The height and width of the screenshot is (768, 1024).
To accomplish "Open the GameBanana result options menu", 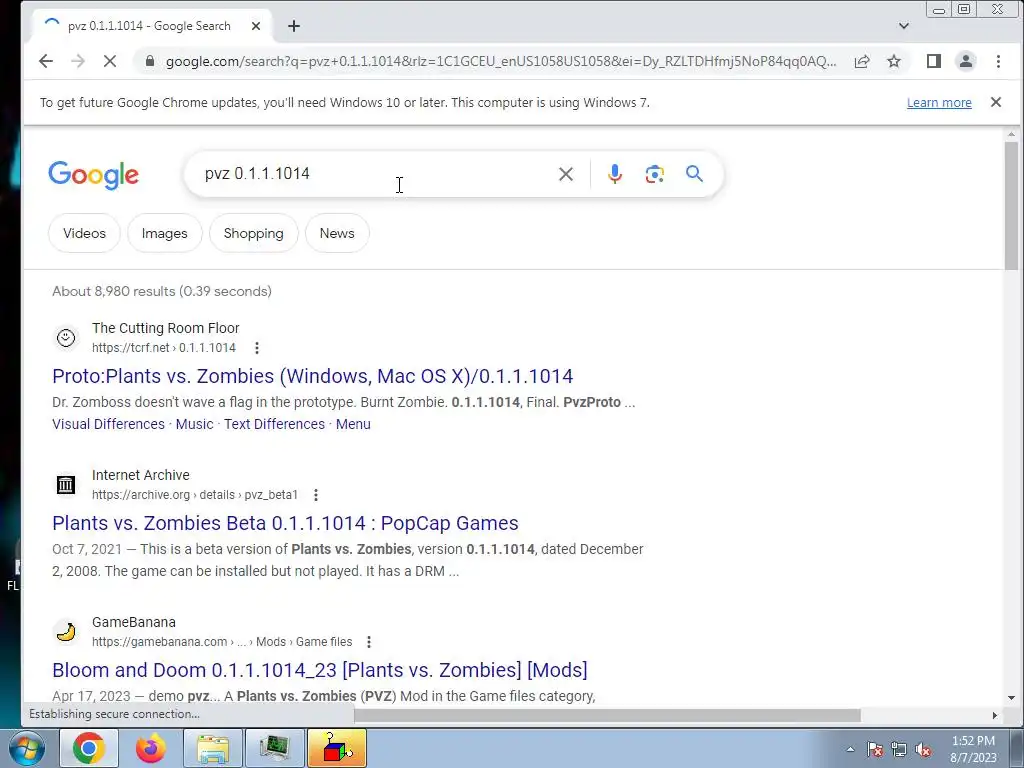I will 369,642.
